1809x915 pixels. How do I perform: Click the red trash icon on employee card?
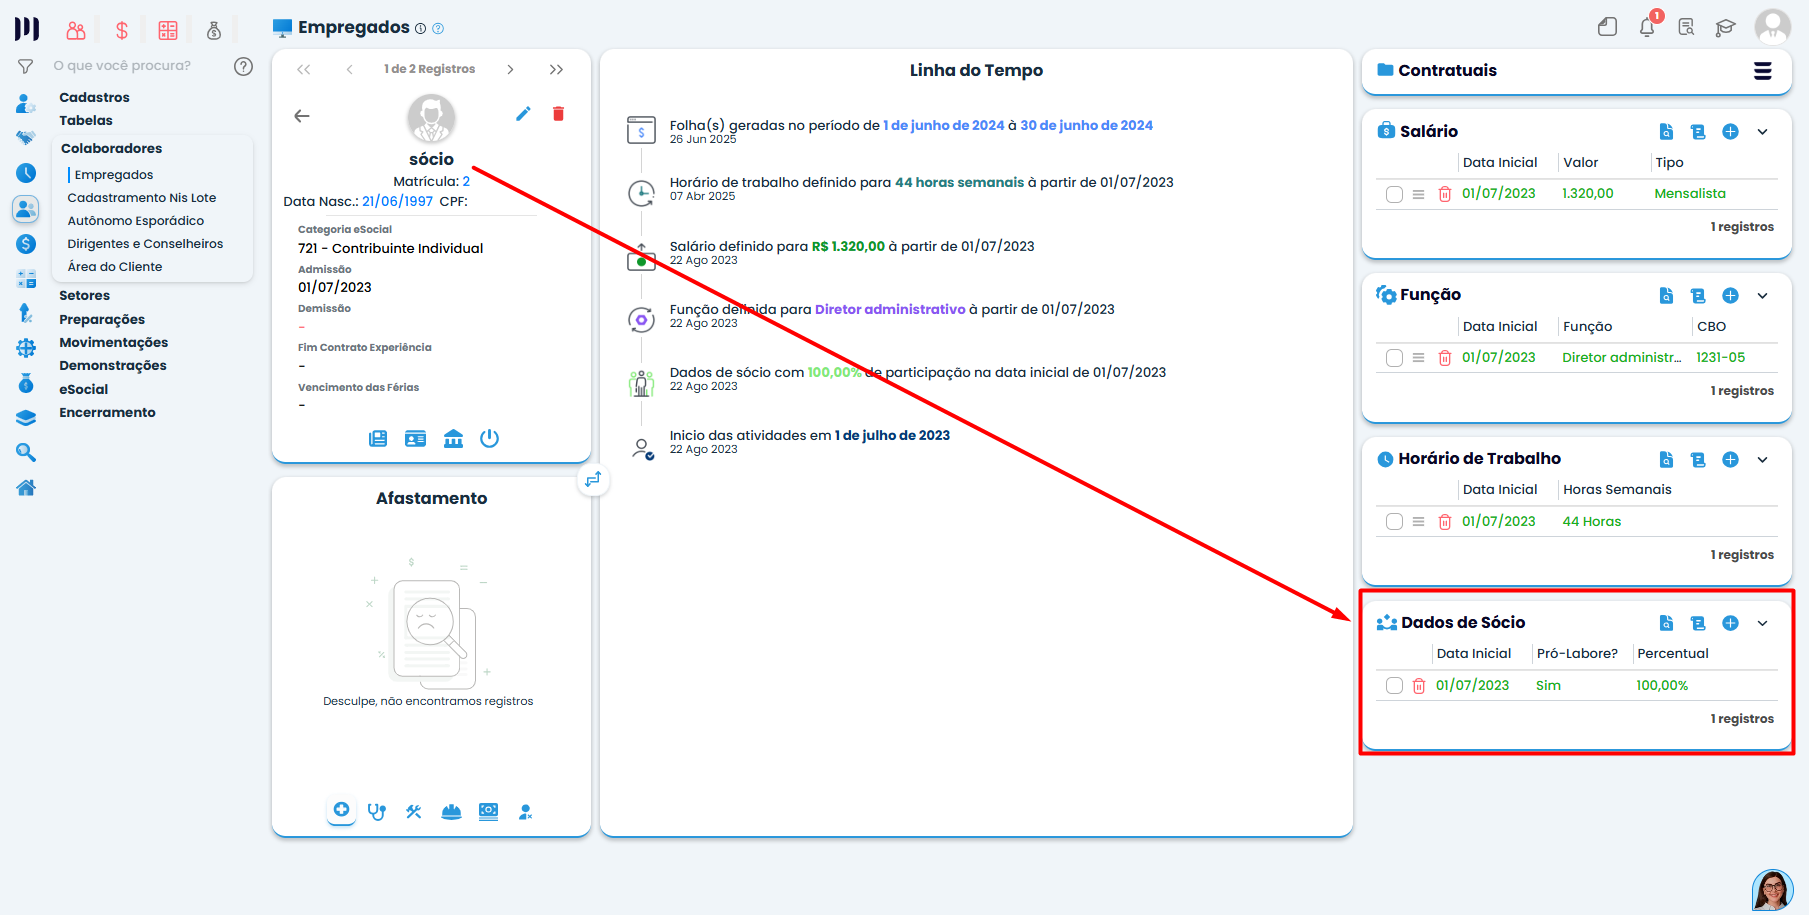[x=558, y=114]
